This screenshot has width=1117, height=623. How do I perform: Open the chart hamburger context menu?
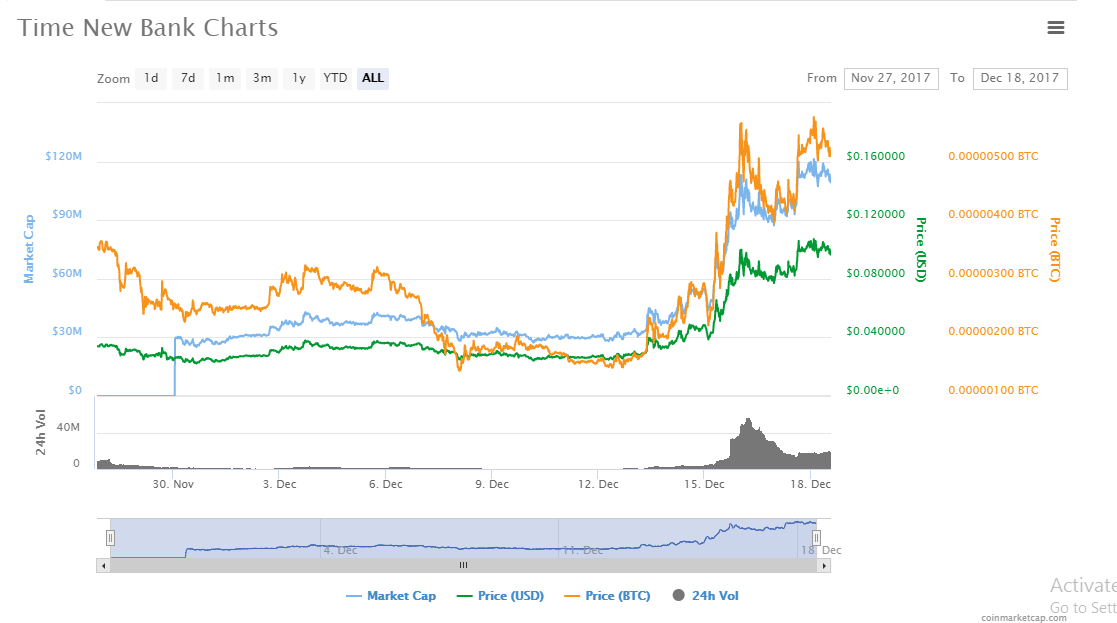click(1055, 28)
